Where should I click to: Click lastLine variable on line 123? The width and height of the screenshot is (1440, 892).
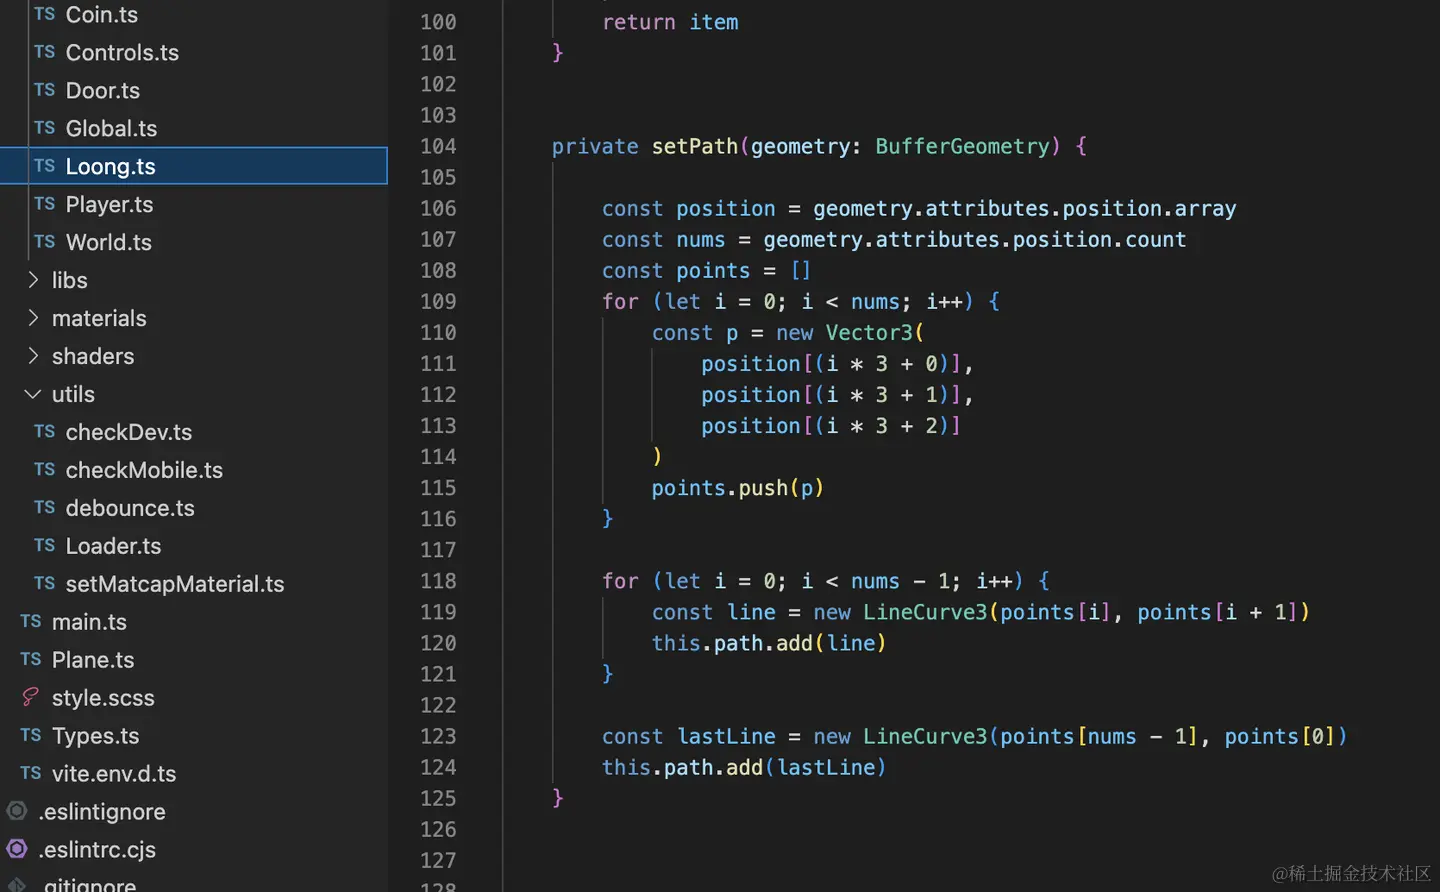tap(726, 737)
